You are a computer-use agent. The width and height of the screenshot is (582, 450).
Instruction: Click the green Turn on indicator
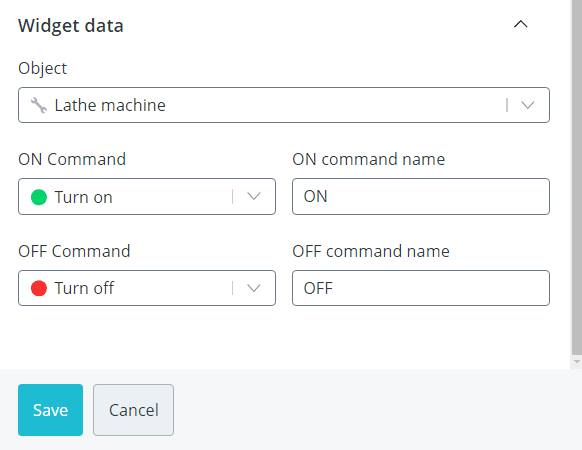coord(39,197)
